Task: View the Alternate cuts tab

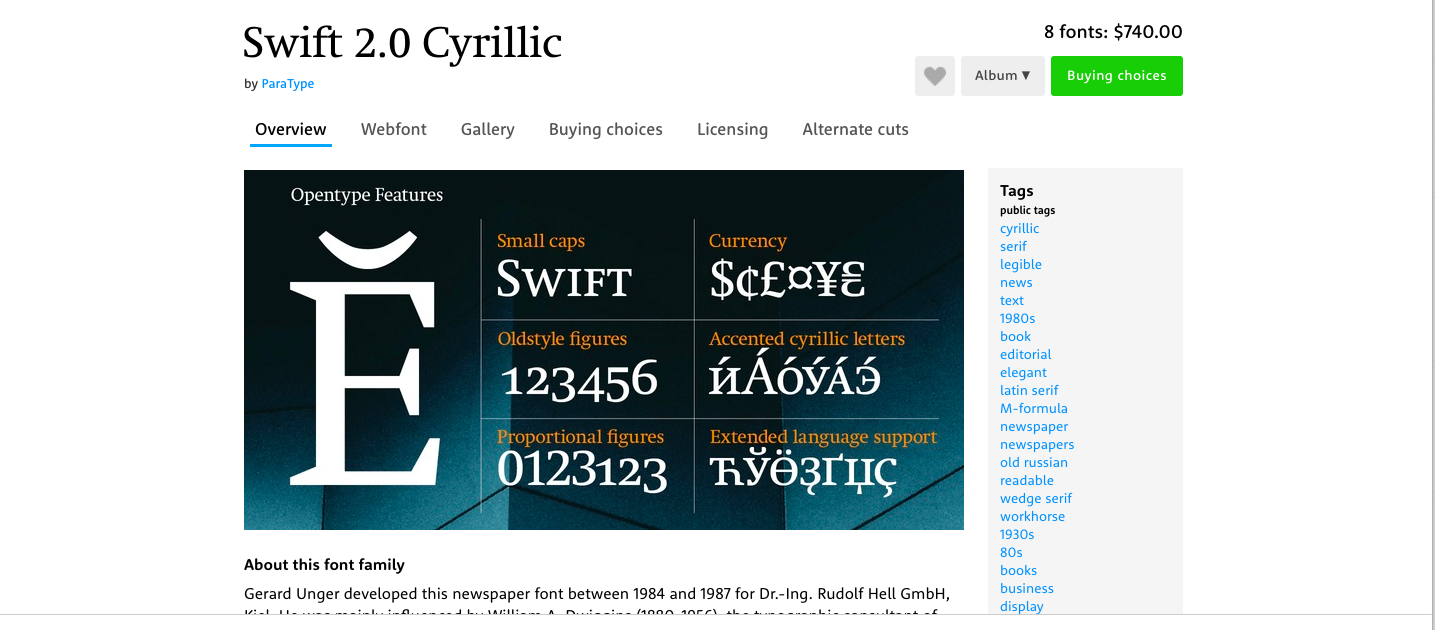Action: 856,129
